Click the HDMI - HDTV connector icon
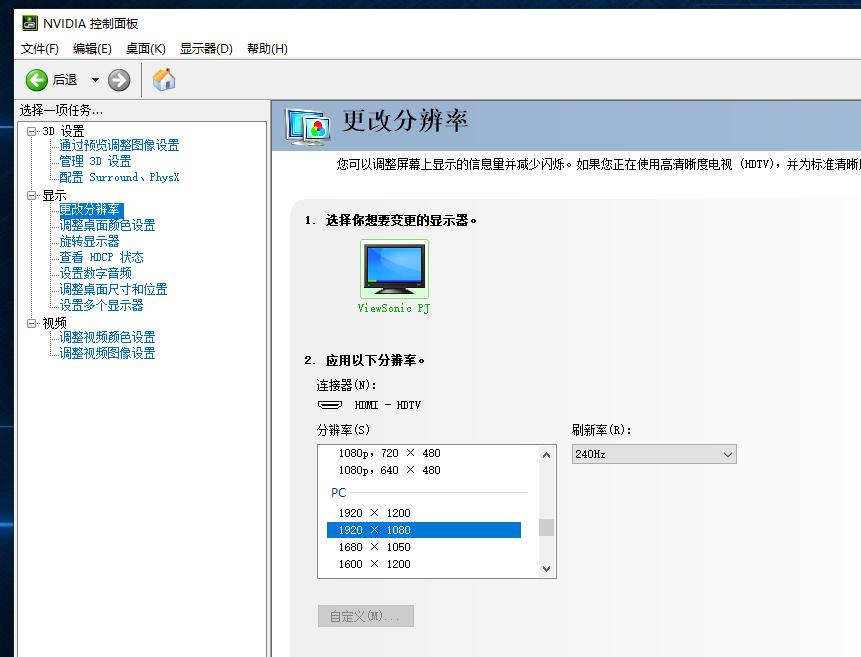 click(x=330, y=405)
